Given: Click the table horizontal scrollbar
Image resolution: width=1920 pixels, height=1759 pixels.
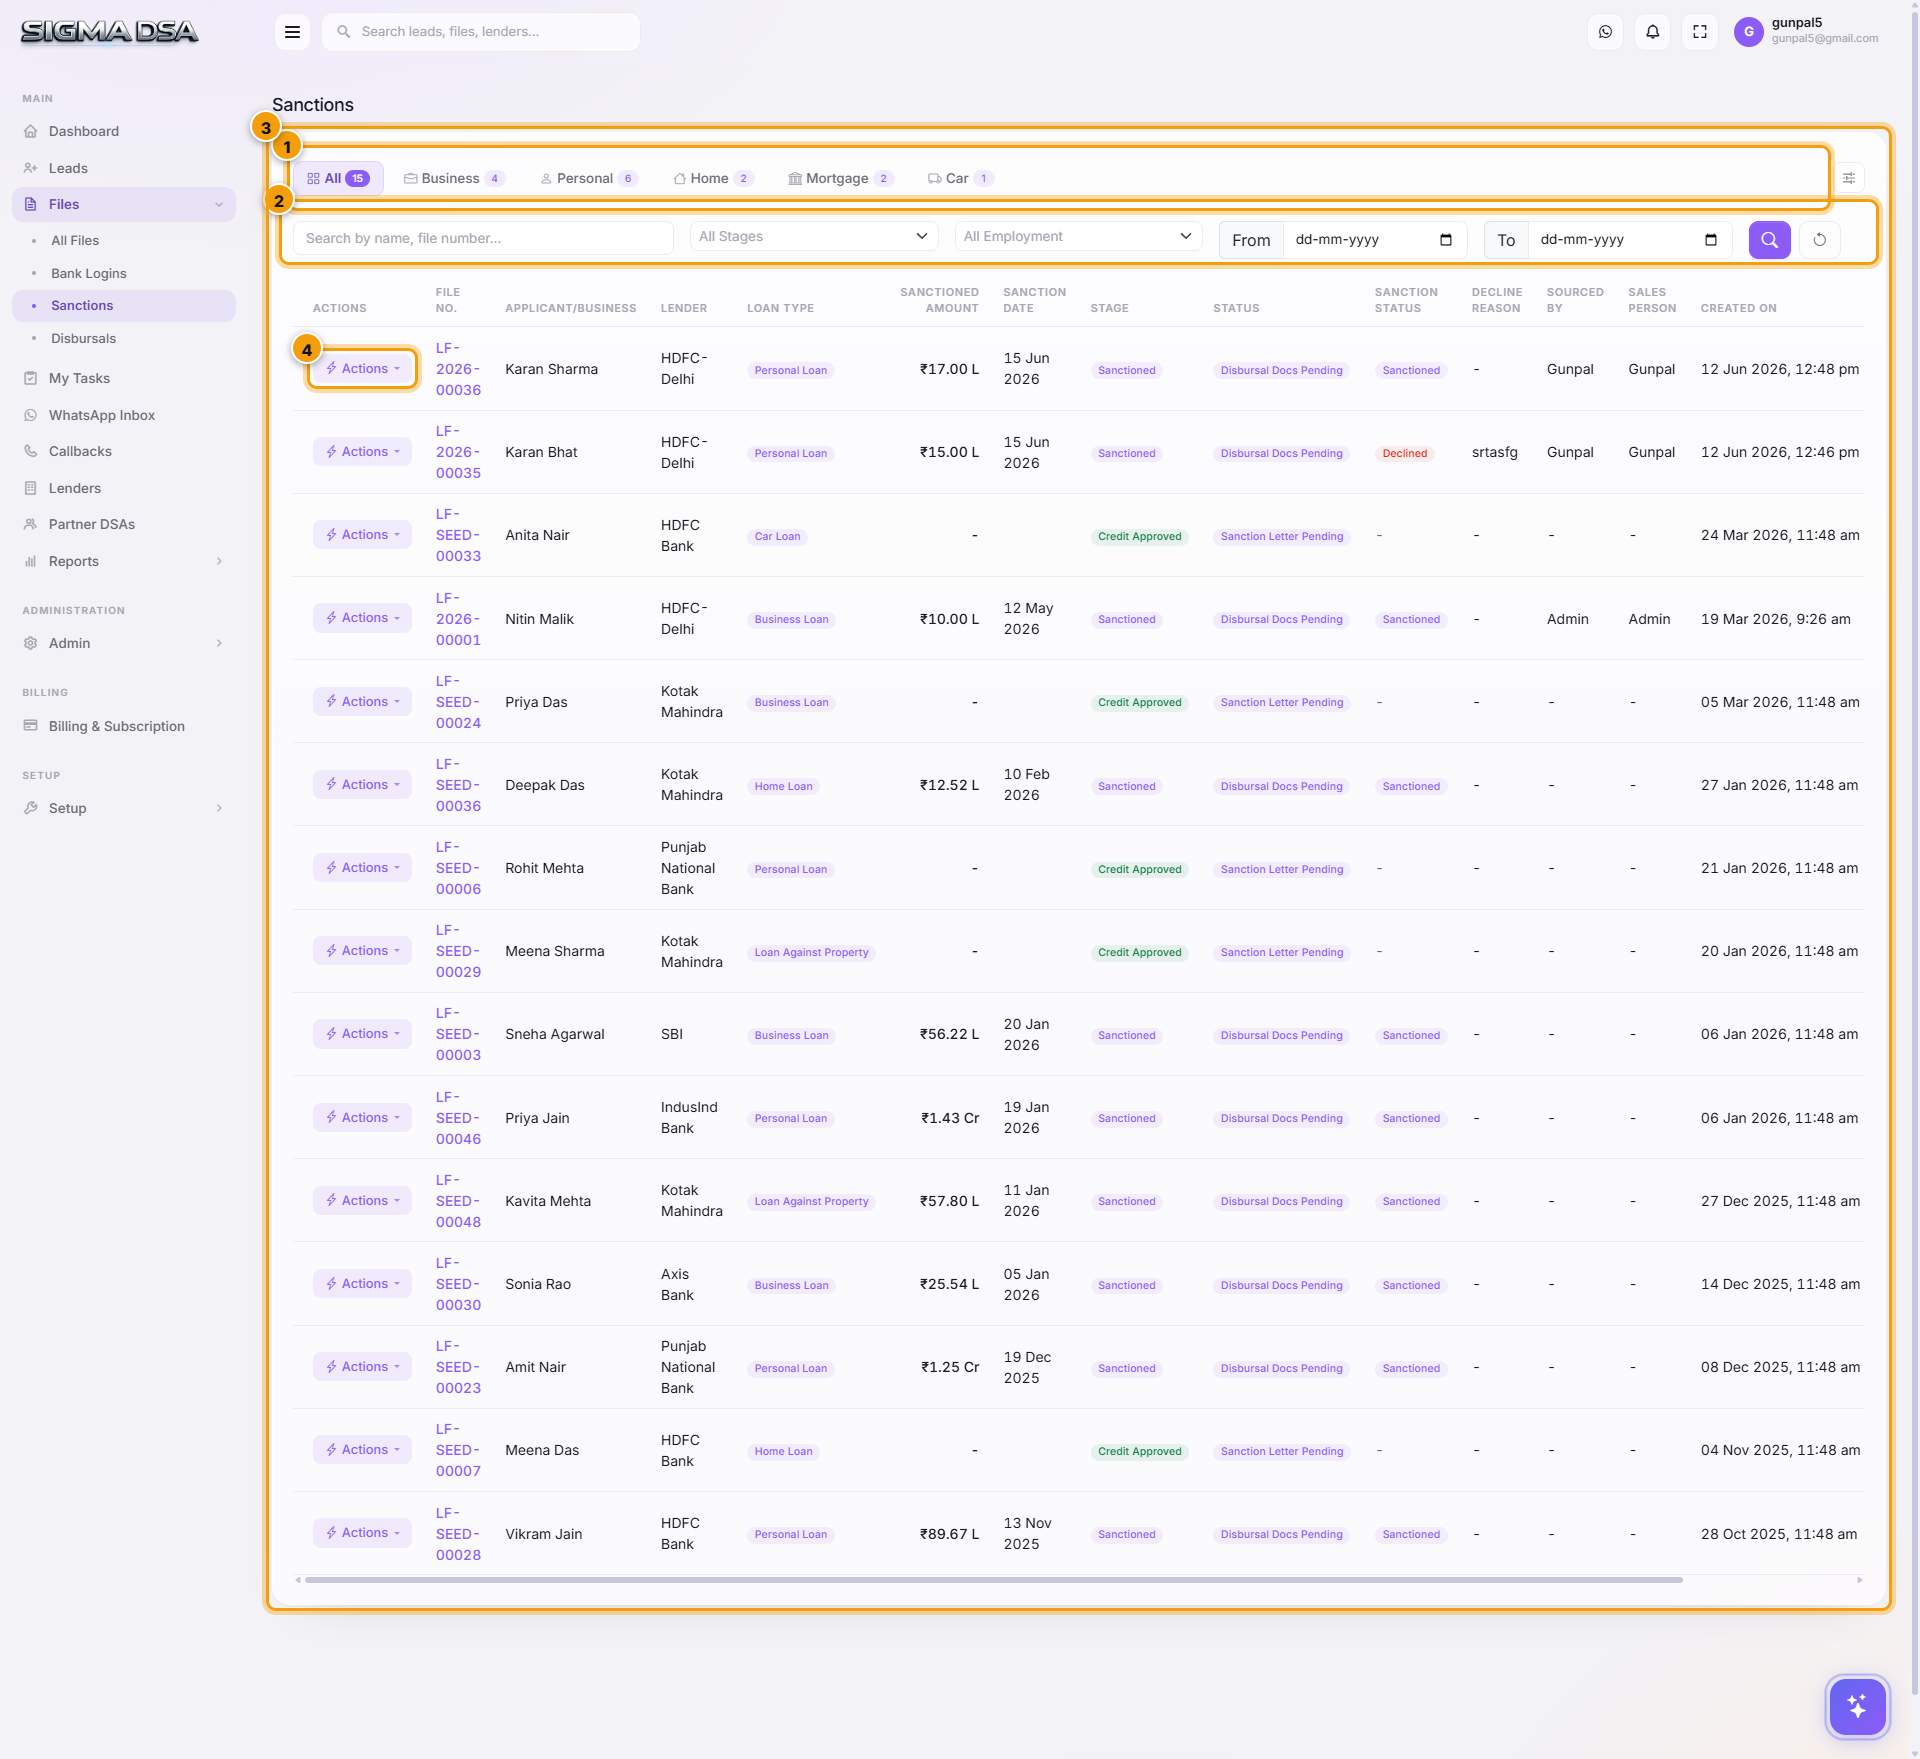Looking at the screenshot, I should point(993,1580).
